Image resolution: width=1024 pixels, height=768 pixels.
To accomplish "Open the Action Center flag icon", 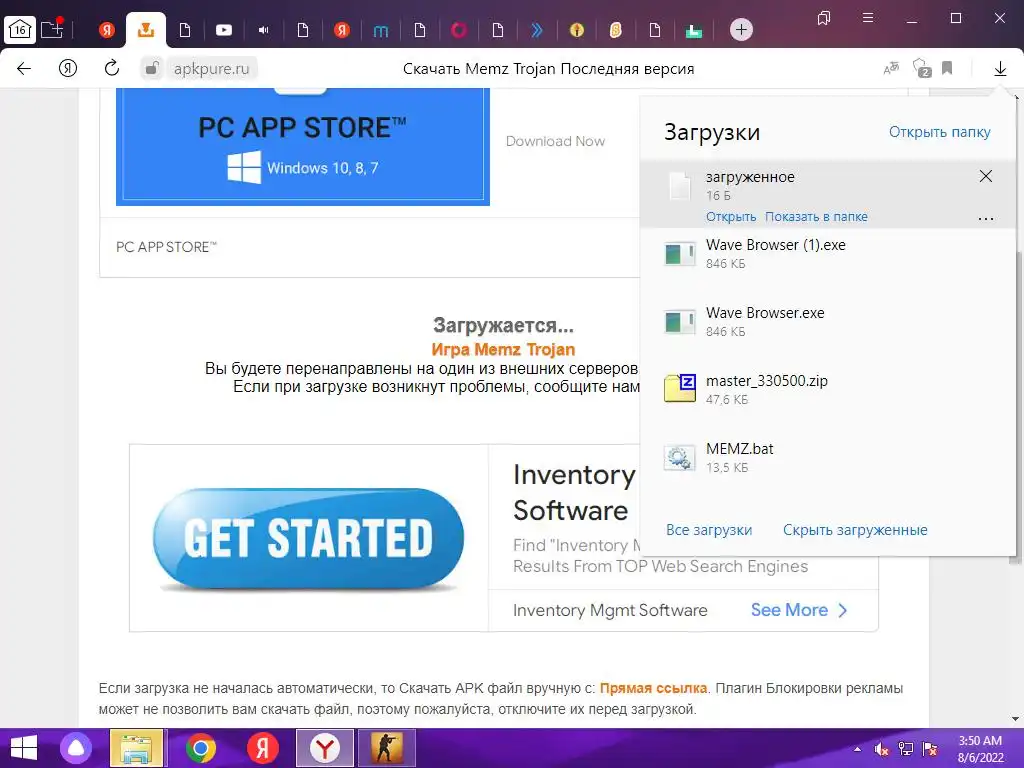I will pos(930,749).
